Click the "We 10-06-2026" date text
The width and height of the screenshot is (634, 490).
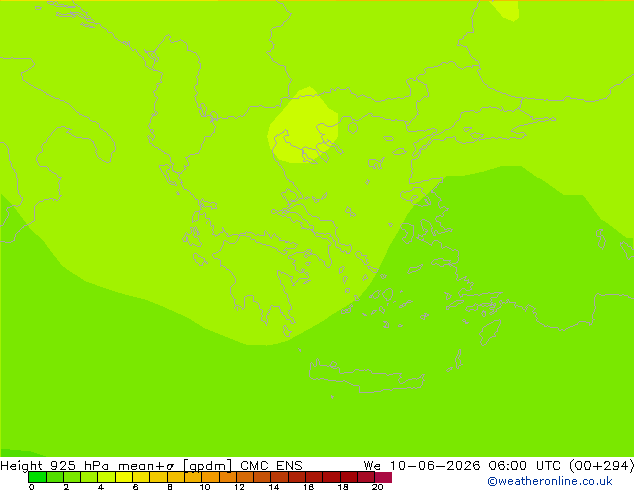[422, 466]
